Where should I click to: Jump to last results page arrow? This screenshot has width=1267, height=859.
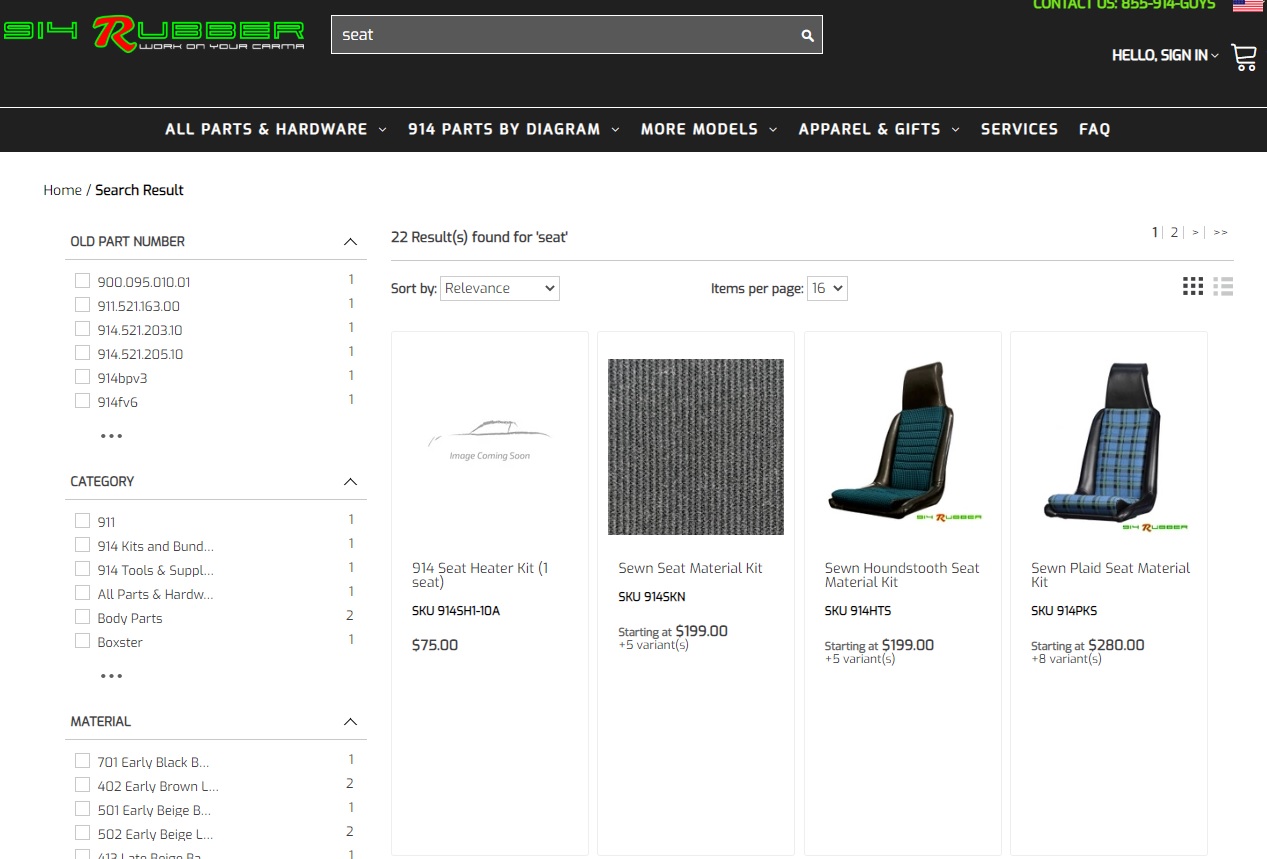pos(1220,232)
